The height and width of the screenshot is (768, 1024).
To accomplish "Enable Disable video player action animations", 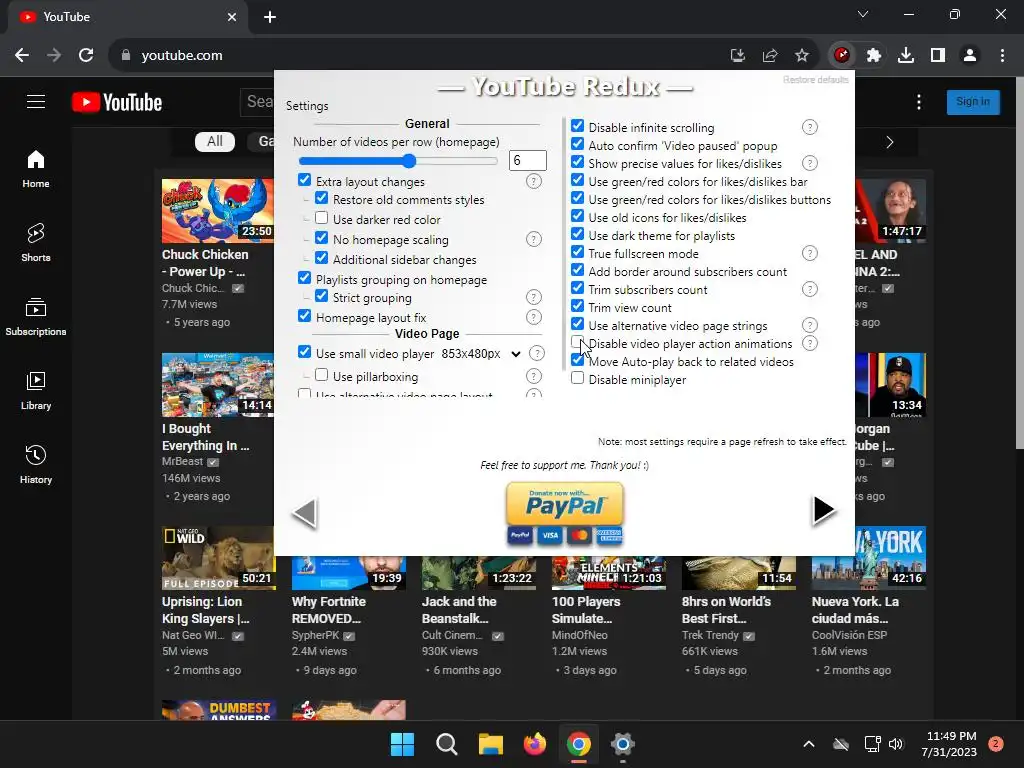I will tap(577, 342).
